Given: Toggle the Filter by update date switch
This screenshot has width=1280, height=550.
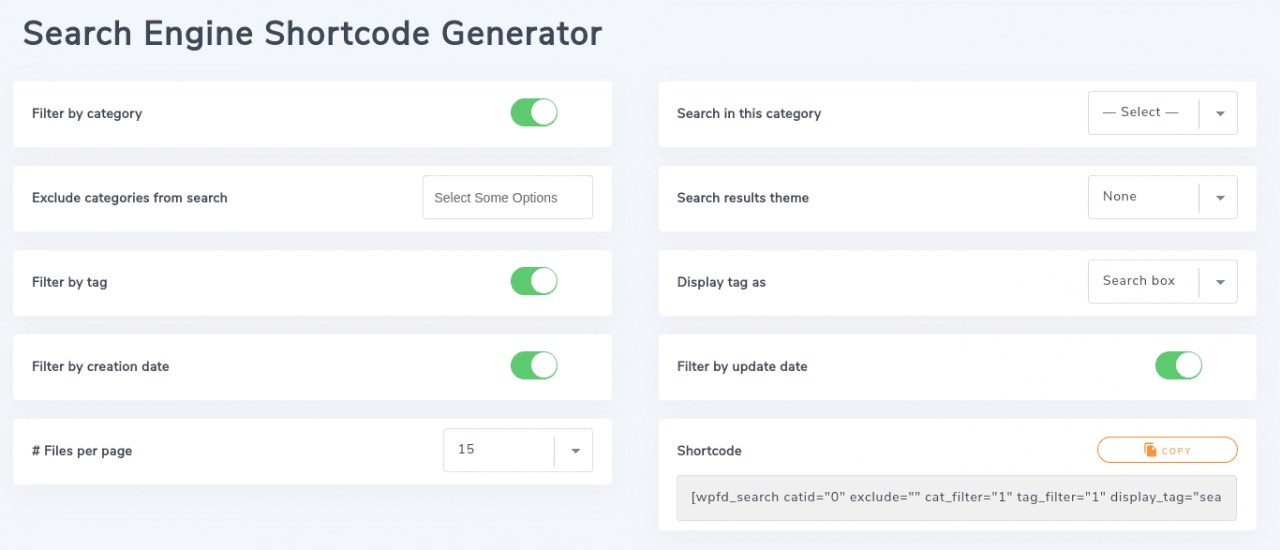Looking at the screenshot, I should pyautogui.click(x=1178, y=366).
